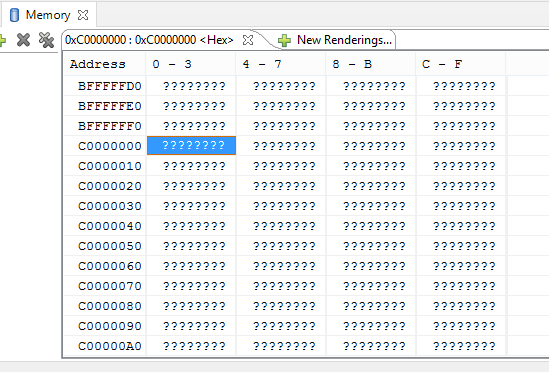This screenshot has height=372, width=549.
Task: Select address C0000050 row label
Action: [110, 246]
